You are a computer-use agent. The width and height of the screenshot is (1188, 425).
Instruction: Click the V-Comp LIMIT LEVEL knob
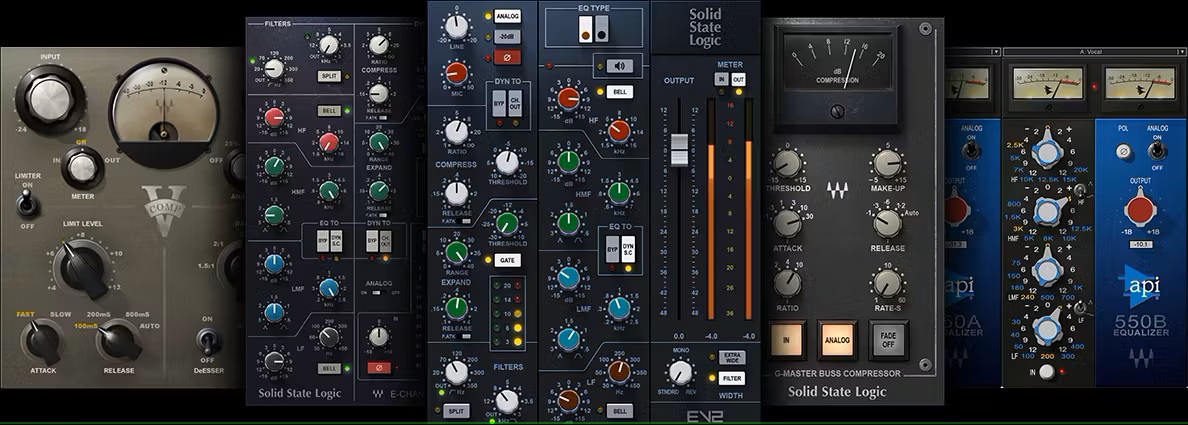[85, 266]
